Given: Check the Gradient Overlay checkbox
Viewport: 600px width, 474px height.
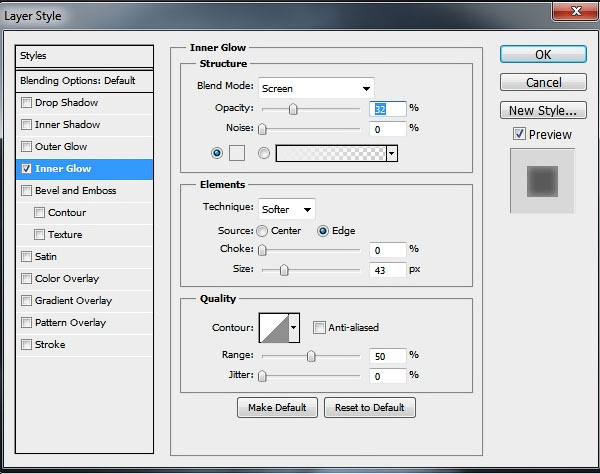Looking at the screenshot, I should (x=26, y=301).
